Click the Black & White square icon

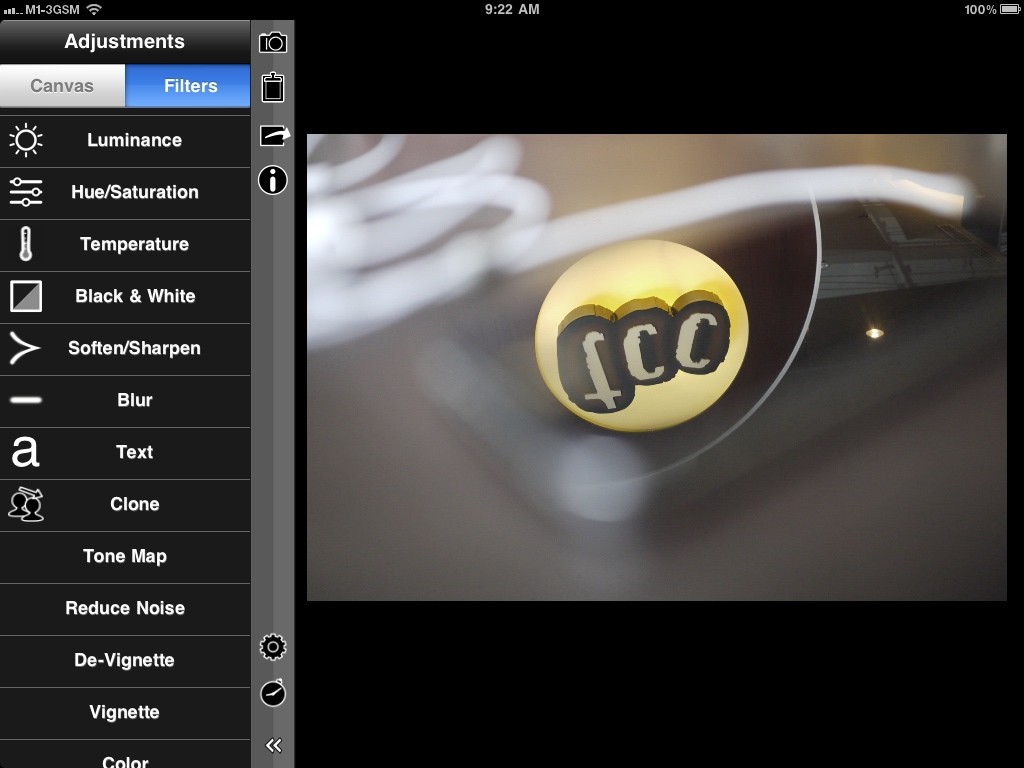point(26,296)
